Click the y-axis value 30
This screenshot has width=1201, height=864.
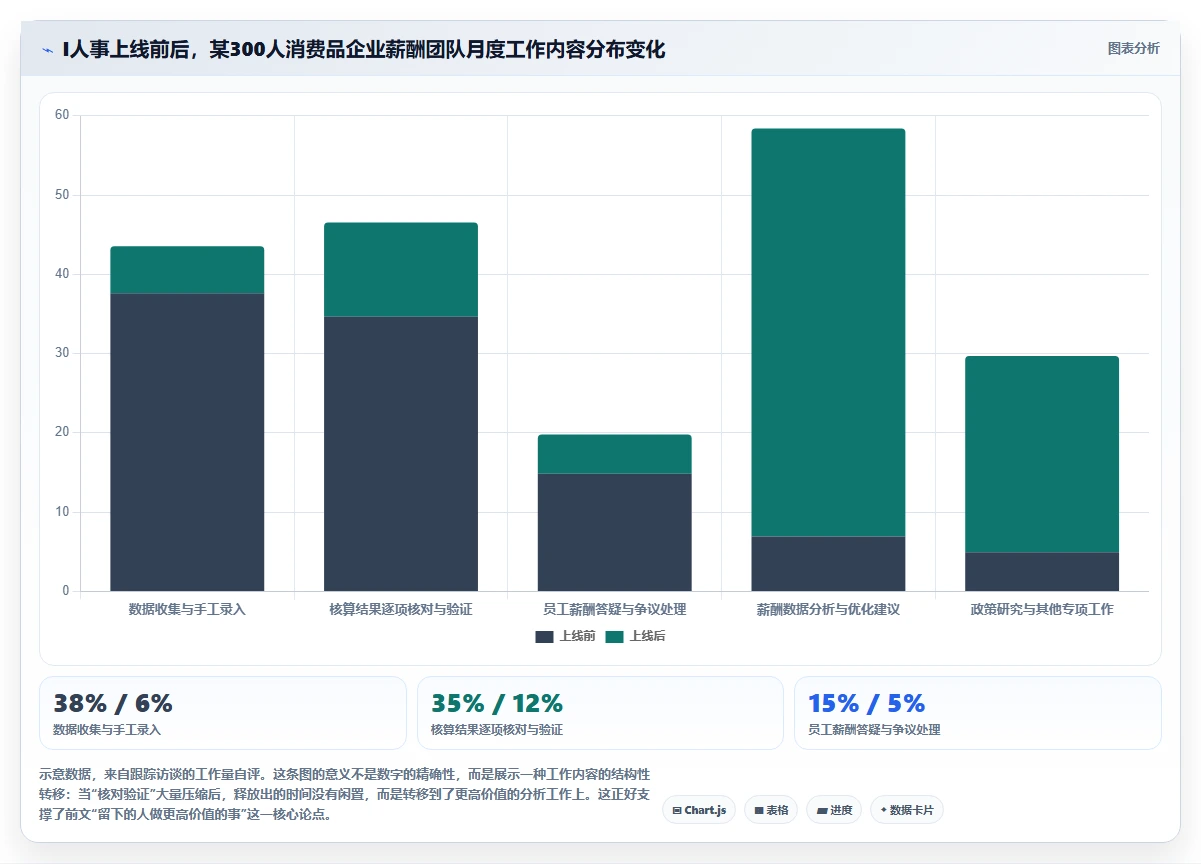pyautogui.click(x=62, y=353)
